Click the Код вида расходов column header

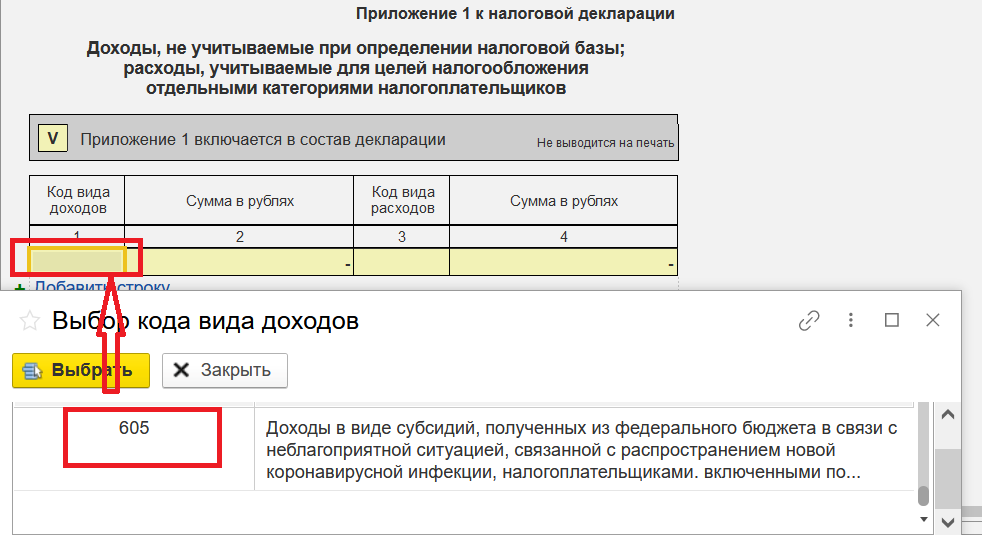[402, 201]
